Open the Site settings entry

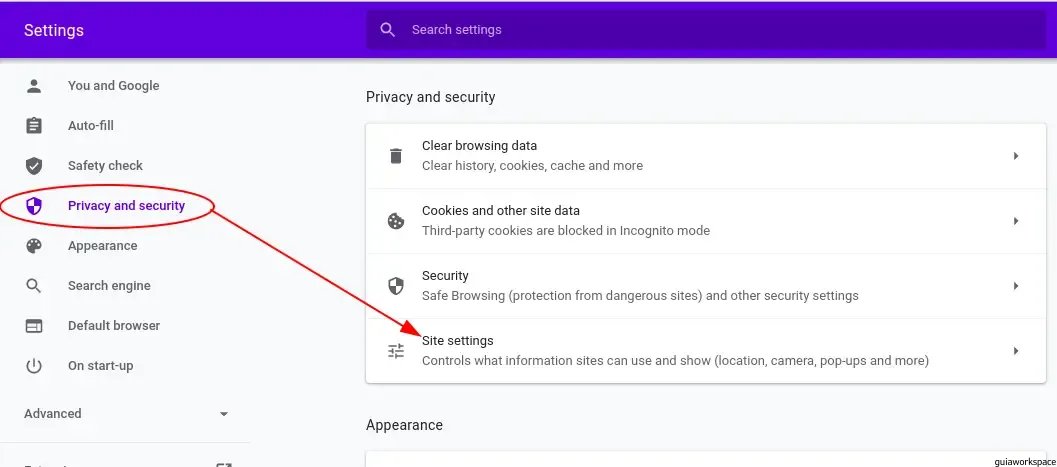pos(706,351)
